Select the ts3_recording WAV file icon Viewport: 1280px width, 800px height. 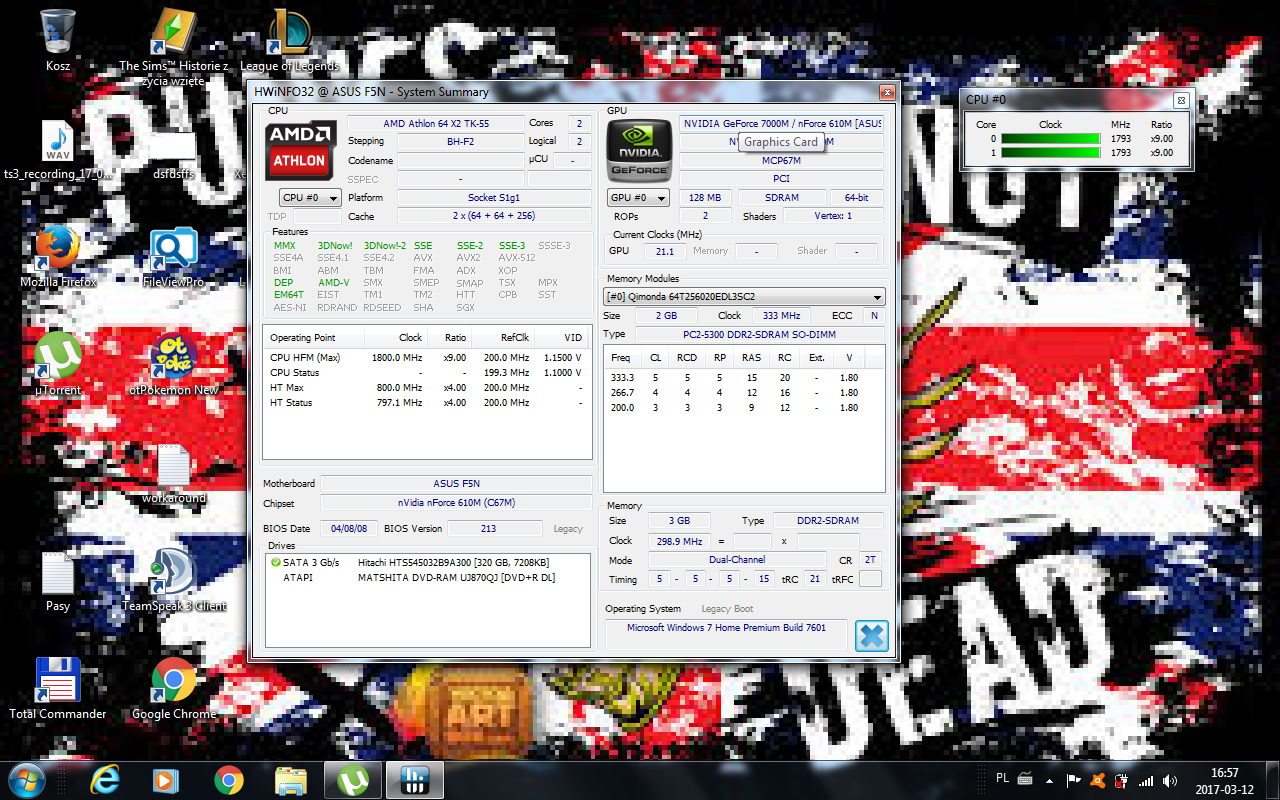[x=58, y=150]
